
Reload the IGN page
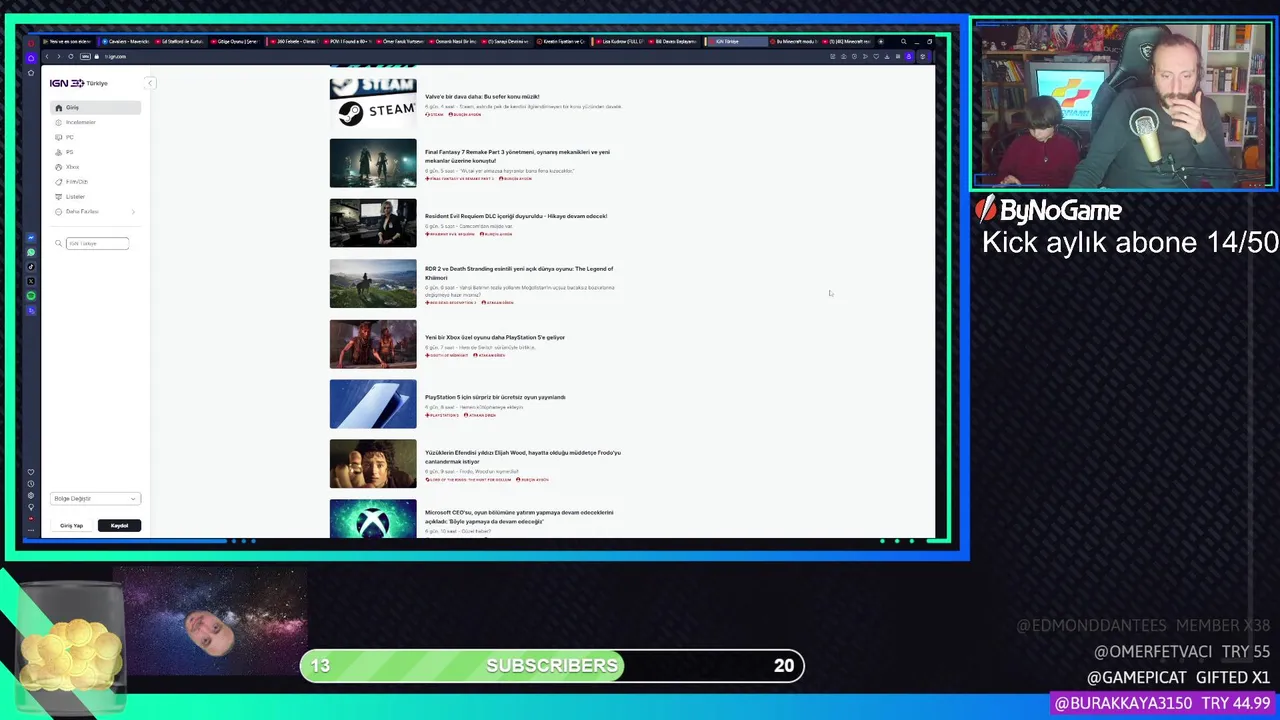coord(71,56)
